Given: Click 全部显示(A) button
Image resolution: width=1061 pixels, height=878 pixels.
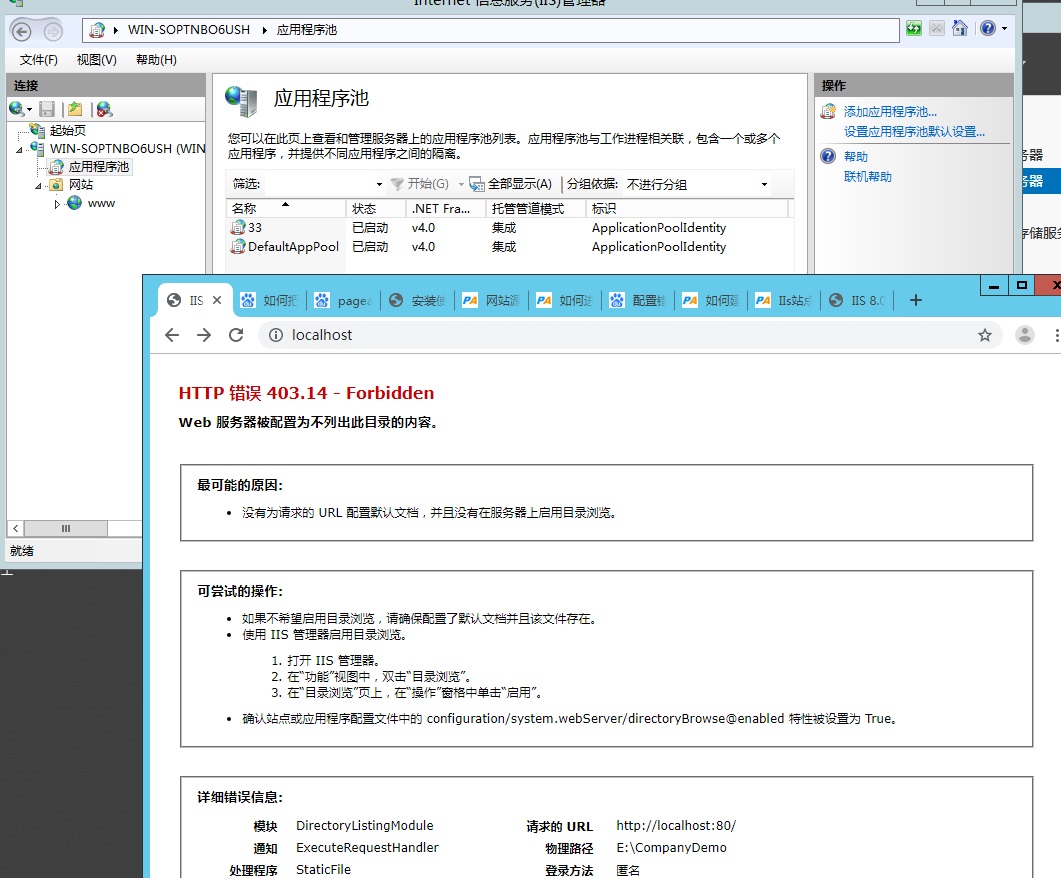Looking at the screenshot, I should pyautogui.click(x=512, y=183).
